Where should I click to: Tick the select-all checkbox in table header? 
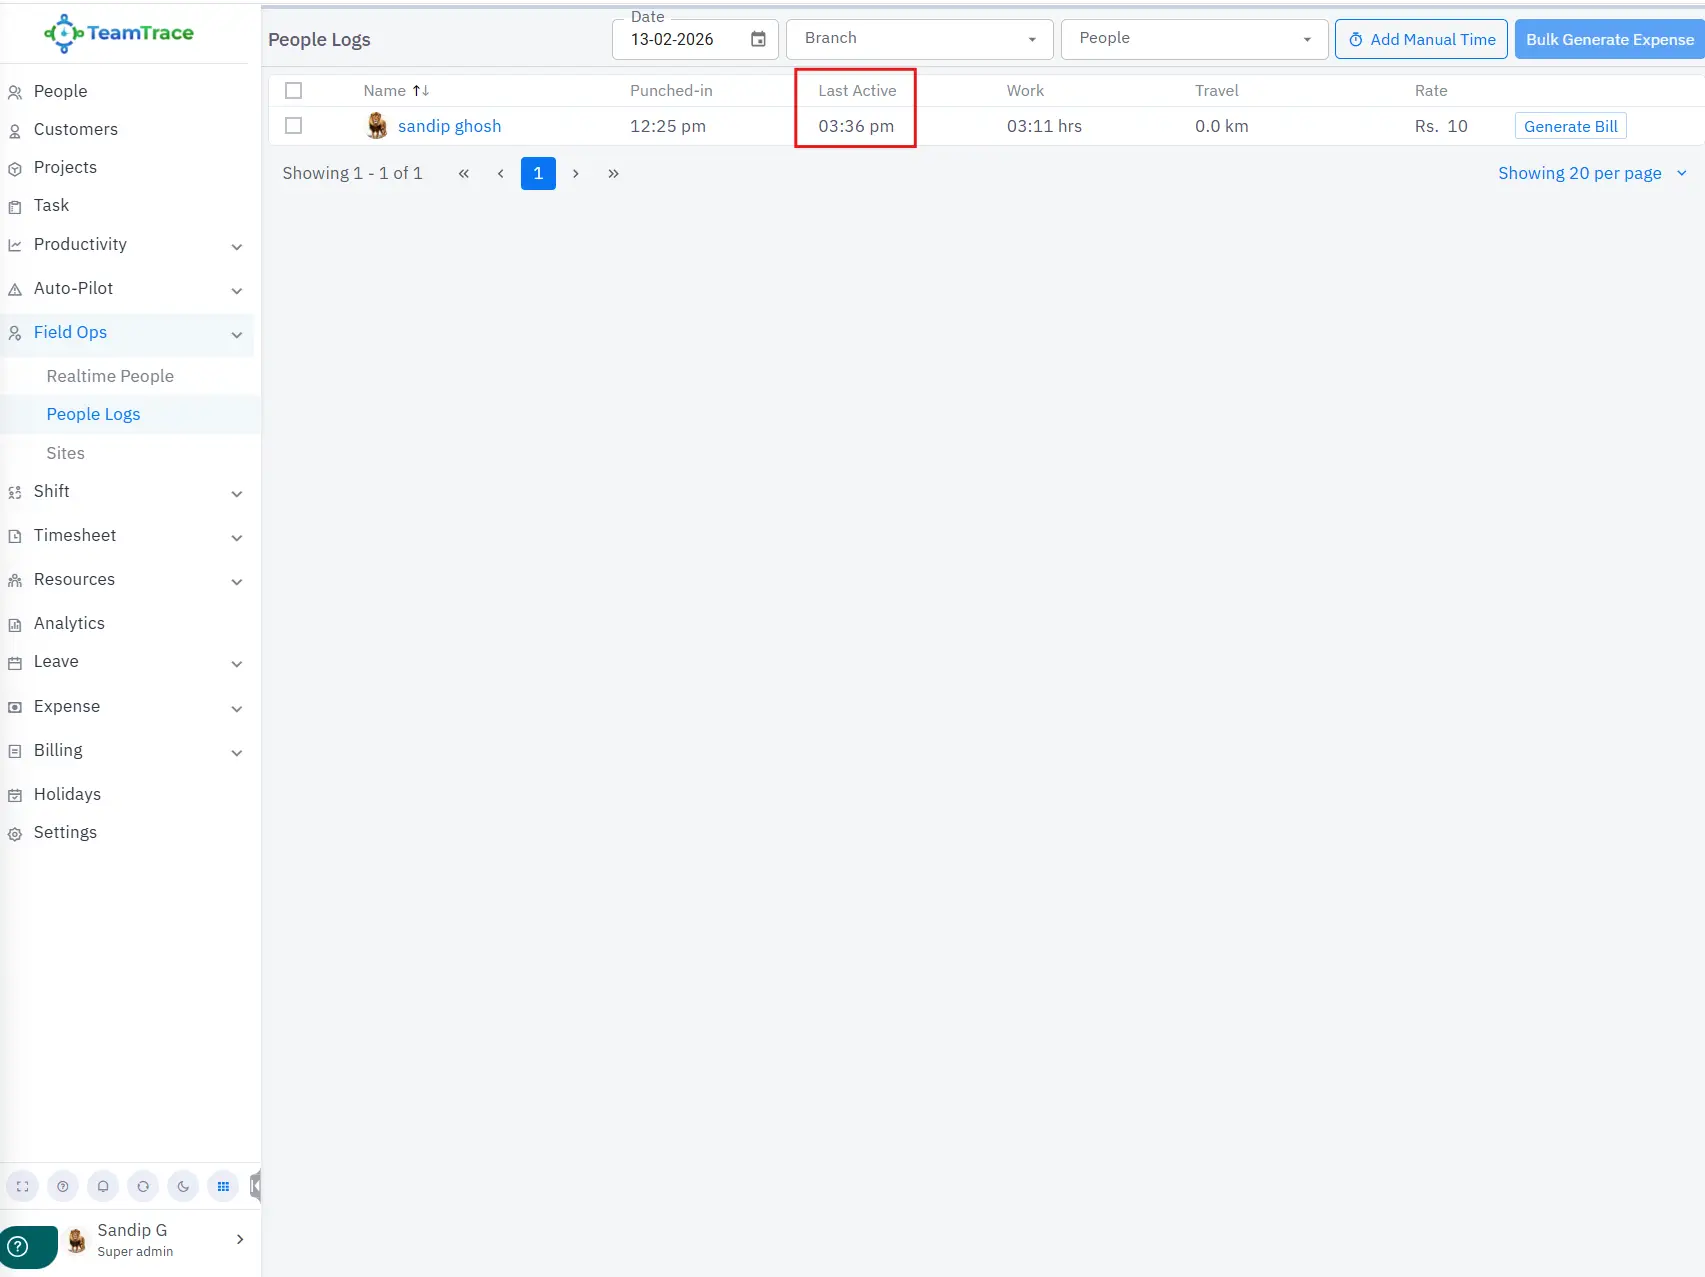pos(293,91)
